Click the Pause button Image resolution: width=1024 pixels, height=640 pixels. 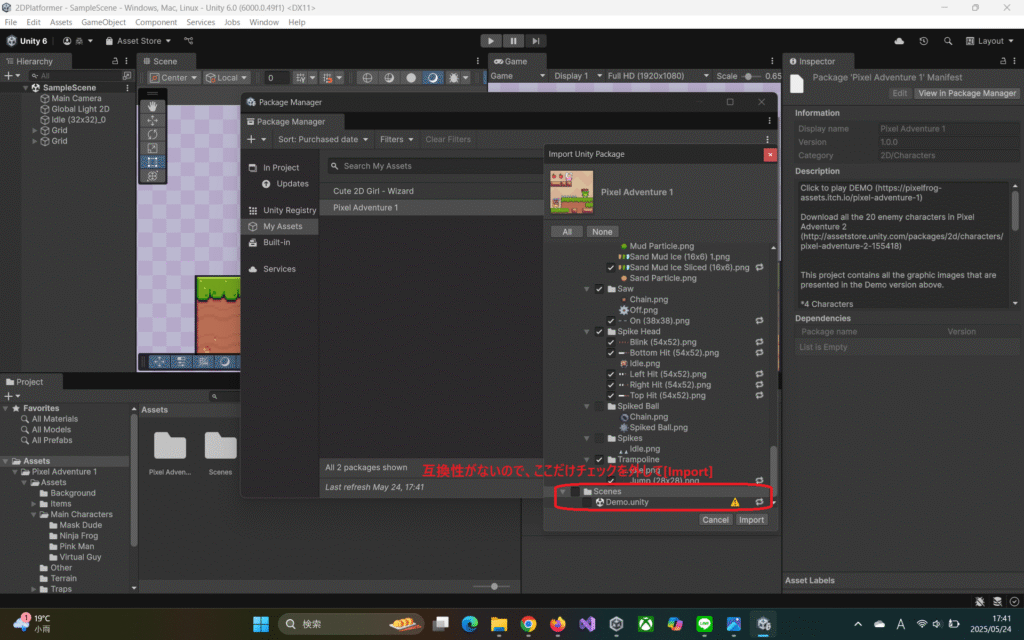[513, 40]
